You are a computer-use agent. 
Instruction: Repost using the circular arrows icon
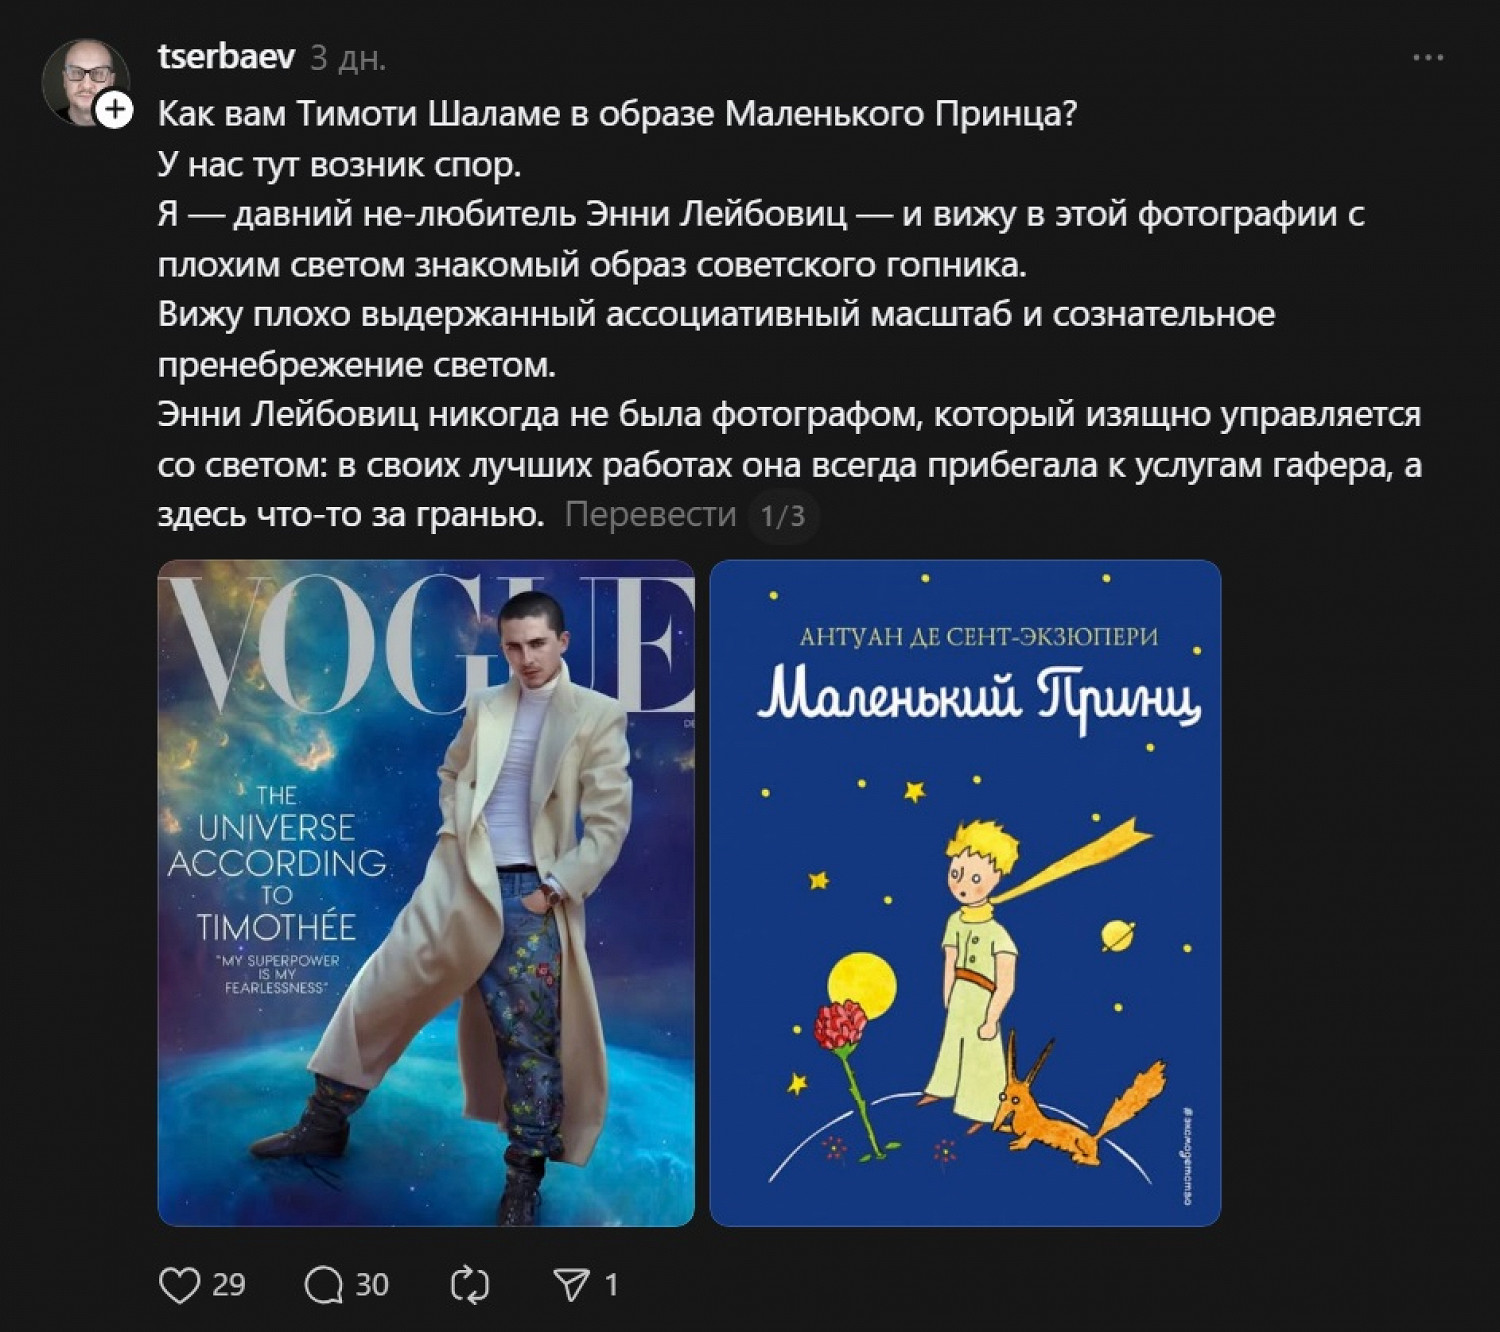coord(469,1285)
